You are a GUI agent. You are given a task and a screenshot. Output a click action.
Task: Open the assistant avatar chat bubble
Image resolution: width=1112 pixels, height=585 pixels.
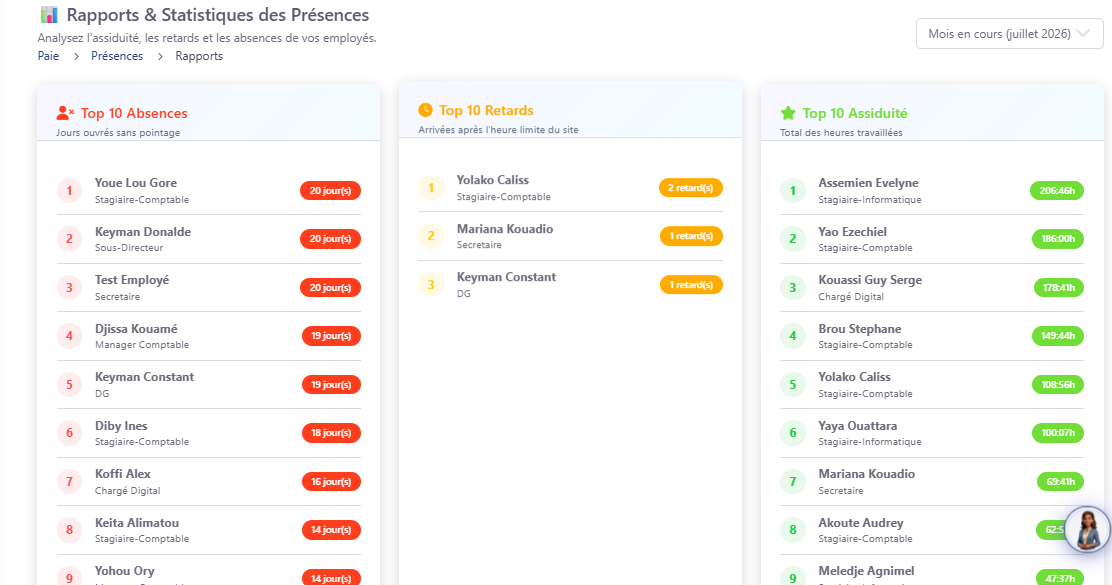[x=1087, y=529]
